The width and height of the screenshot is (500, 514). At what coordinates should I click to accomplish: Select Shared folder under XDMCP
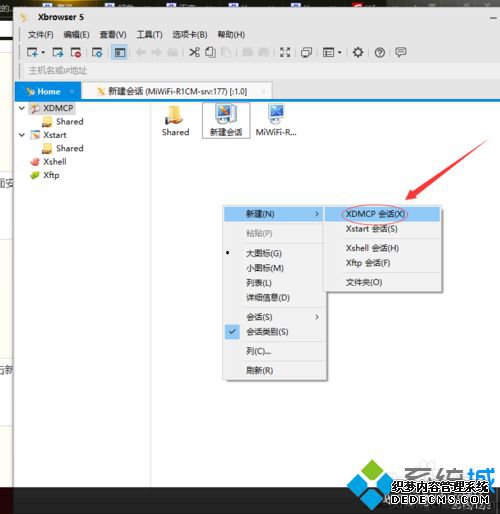(63, 121)
